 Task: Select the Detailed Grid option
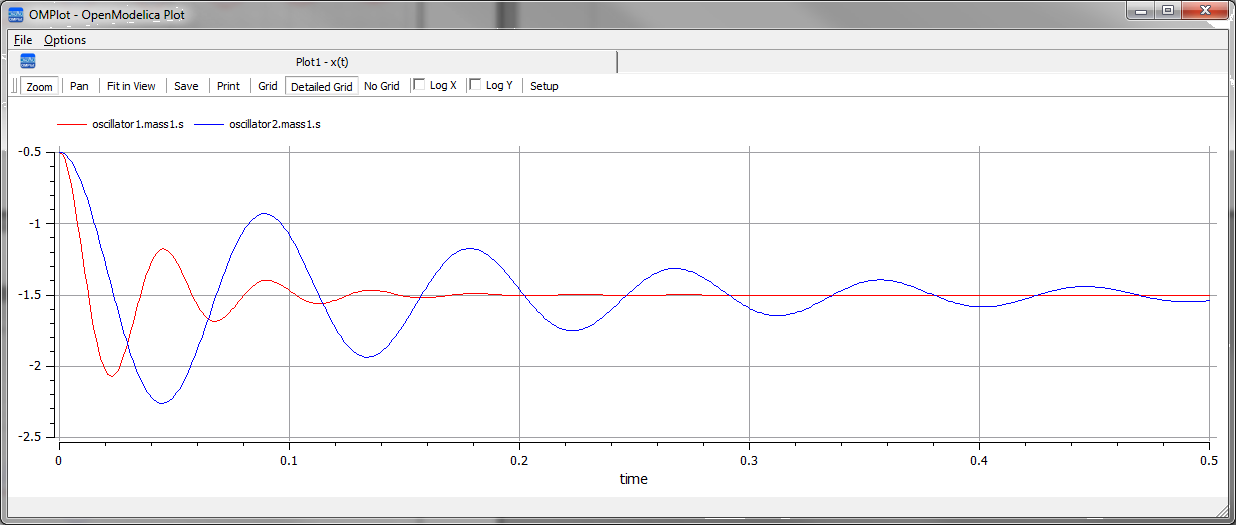point(321,86)
